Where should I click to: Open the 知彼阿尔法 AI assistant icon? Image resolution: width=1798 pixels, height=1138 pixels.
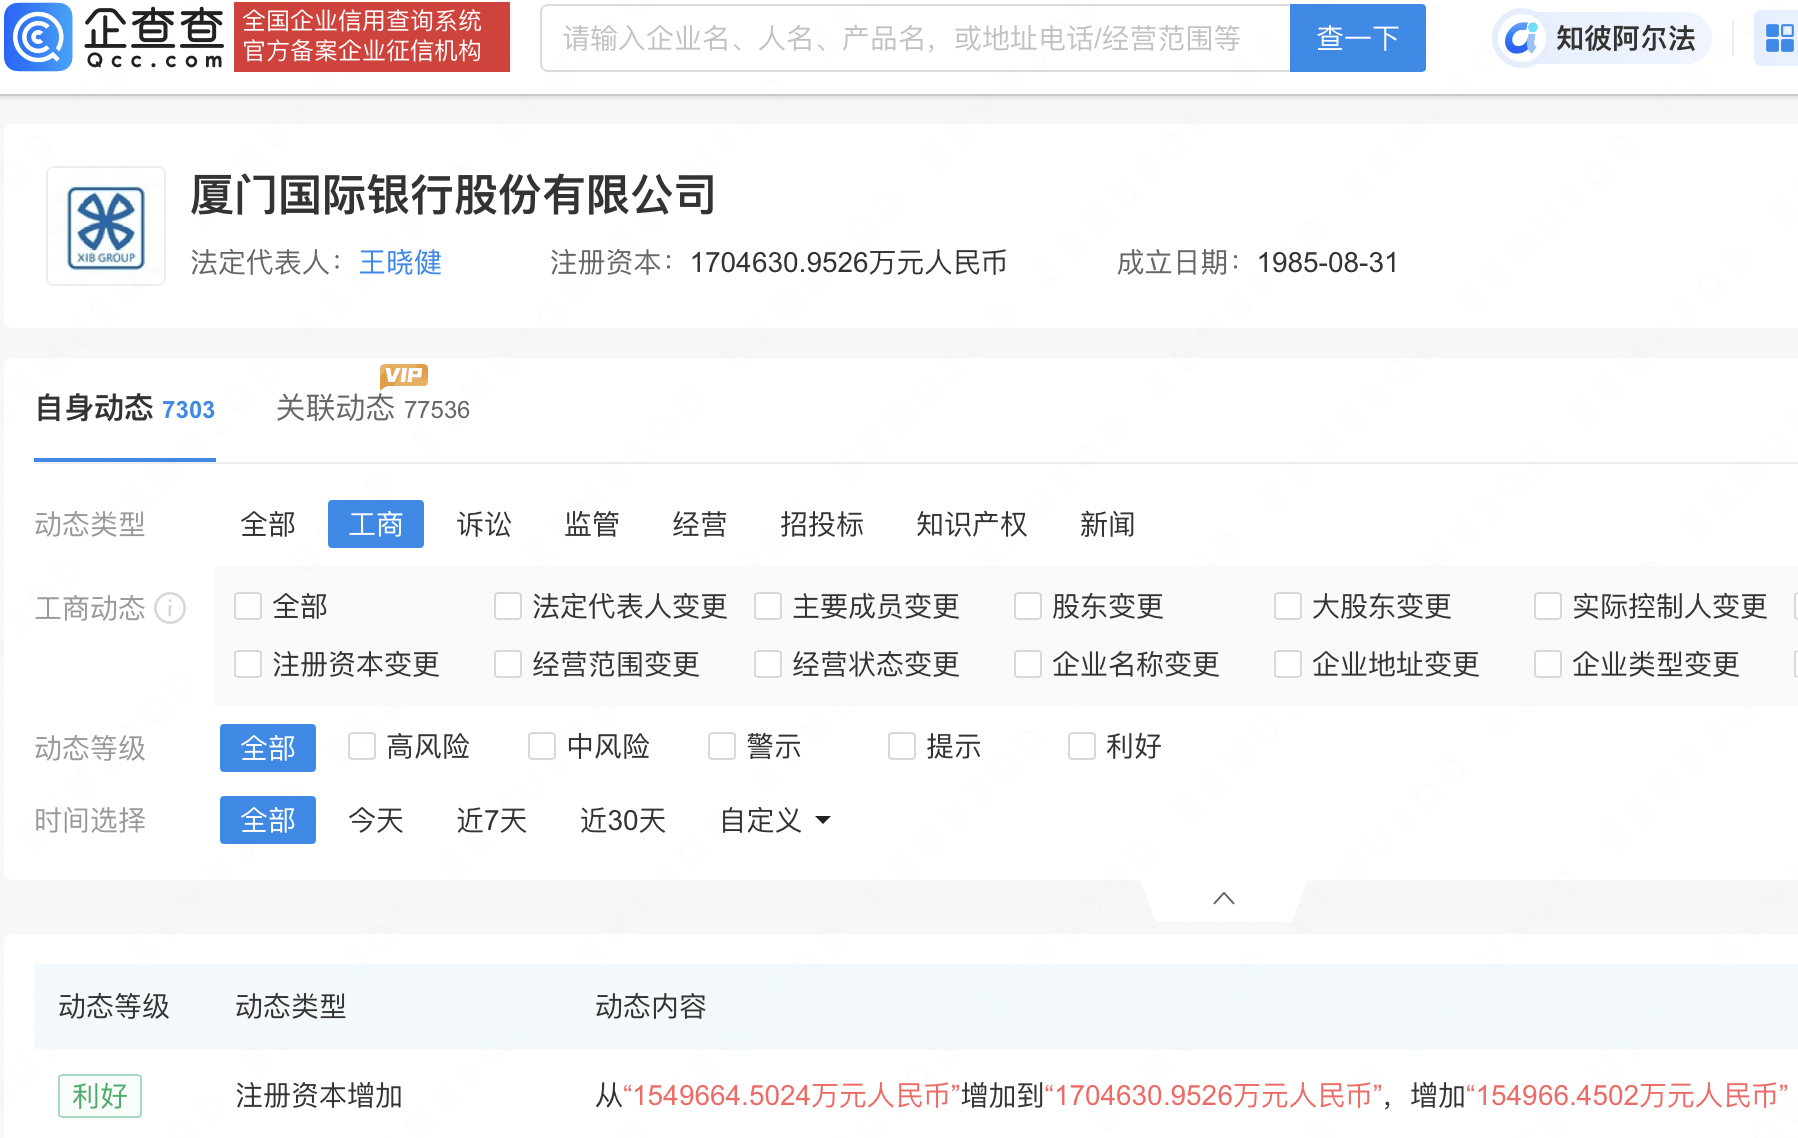point(1520,39)
